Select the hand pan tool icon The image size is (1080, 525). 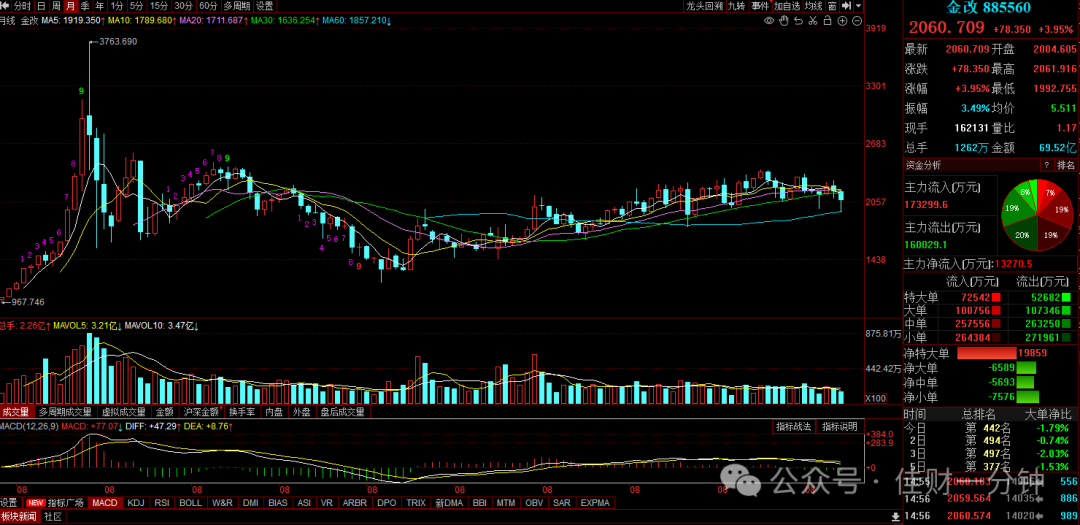click(783, 21)
